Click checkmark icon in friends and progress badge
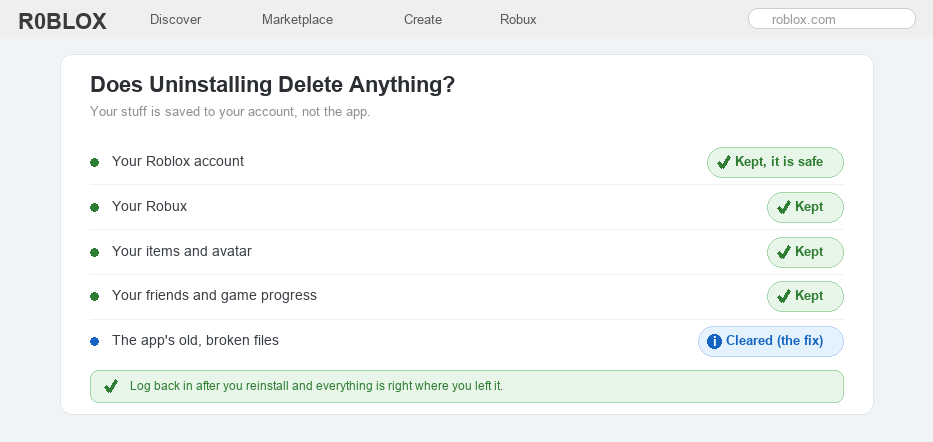The image size is (933, 442). [x=784, y=296]
